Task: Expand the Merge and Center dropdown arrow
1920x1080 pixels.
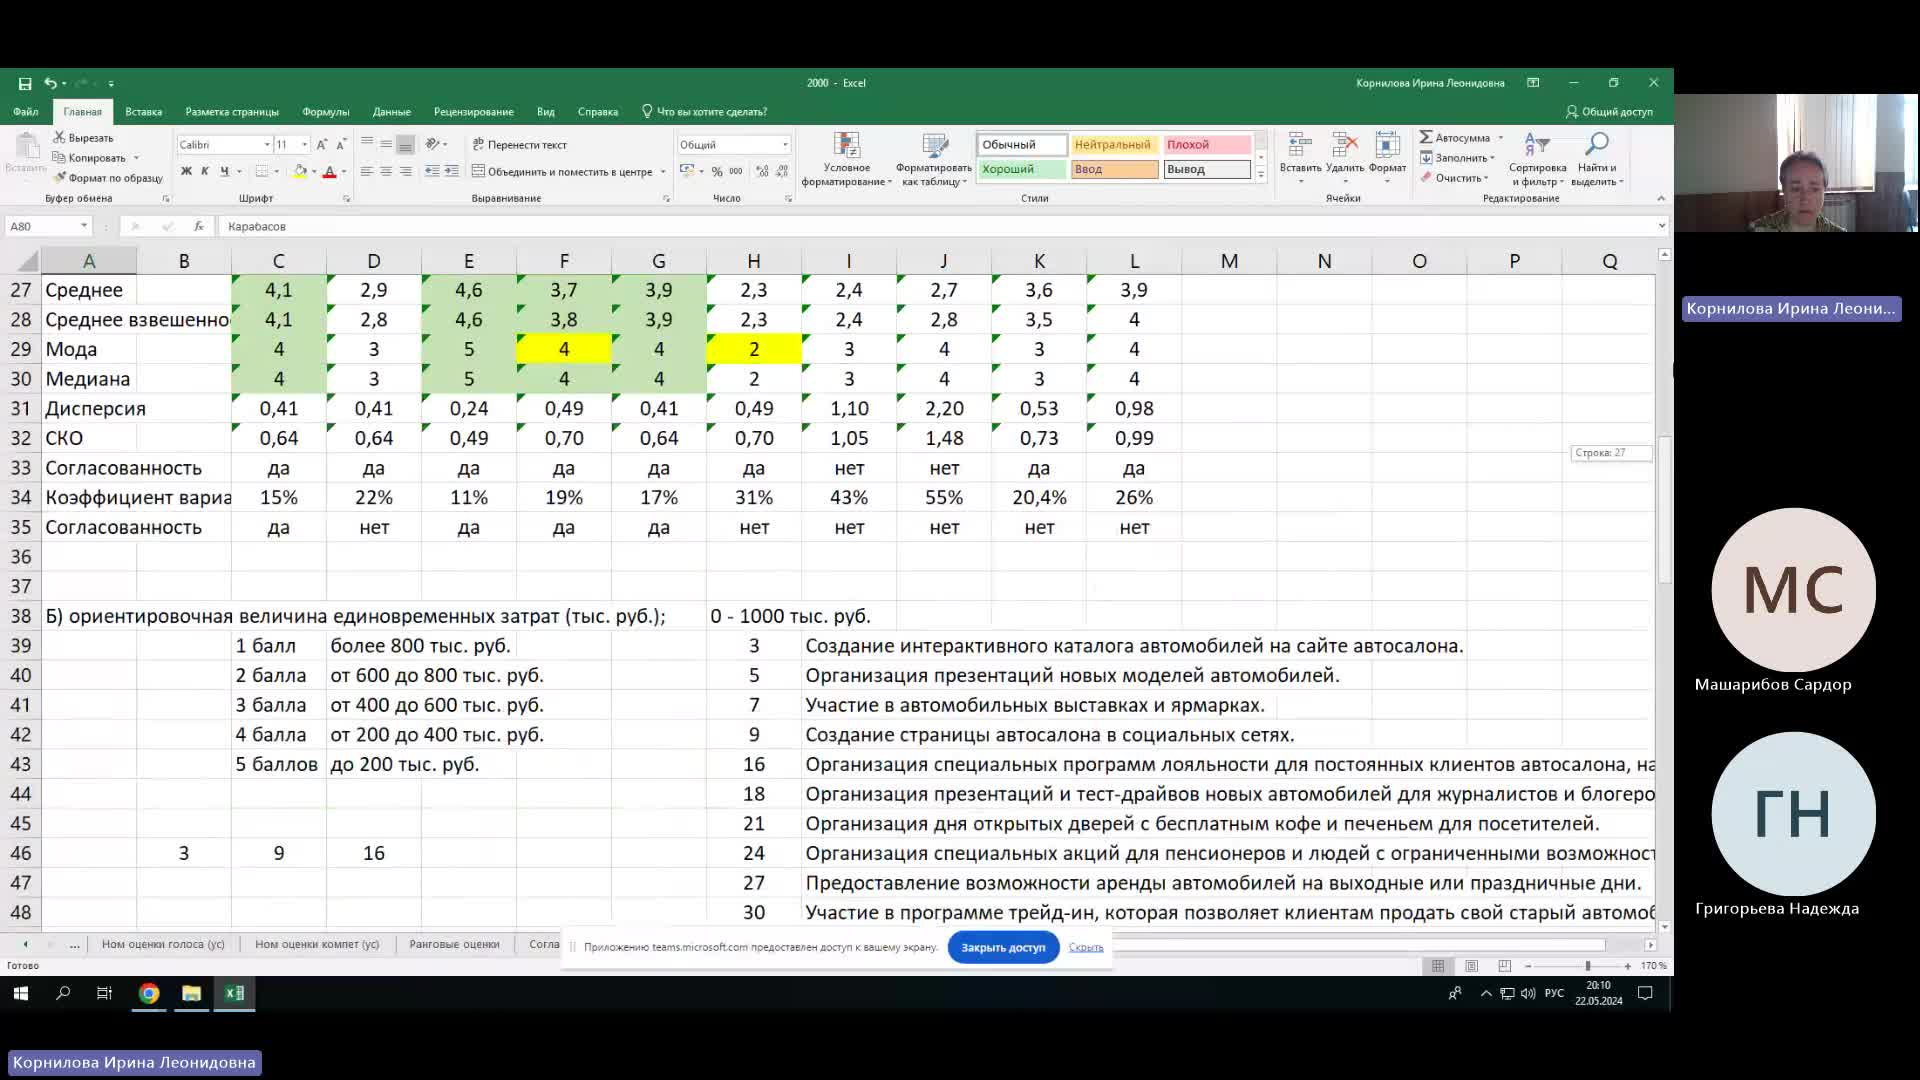Action: (663, 172)
